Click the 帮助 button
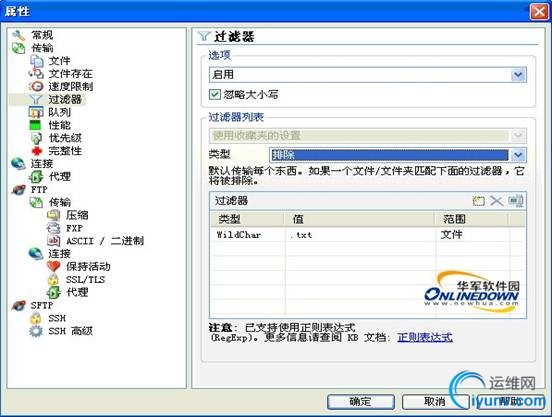The height and width of the screenshot is (417, 552). click(x=510, y=402)
